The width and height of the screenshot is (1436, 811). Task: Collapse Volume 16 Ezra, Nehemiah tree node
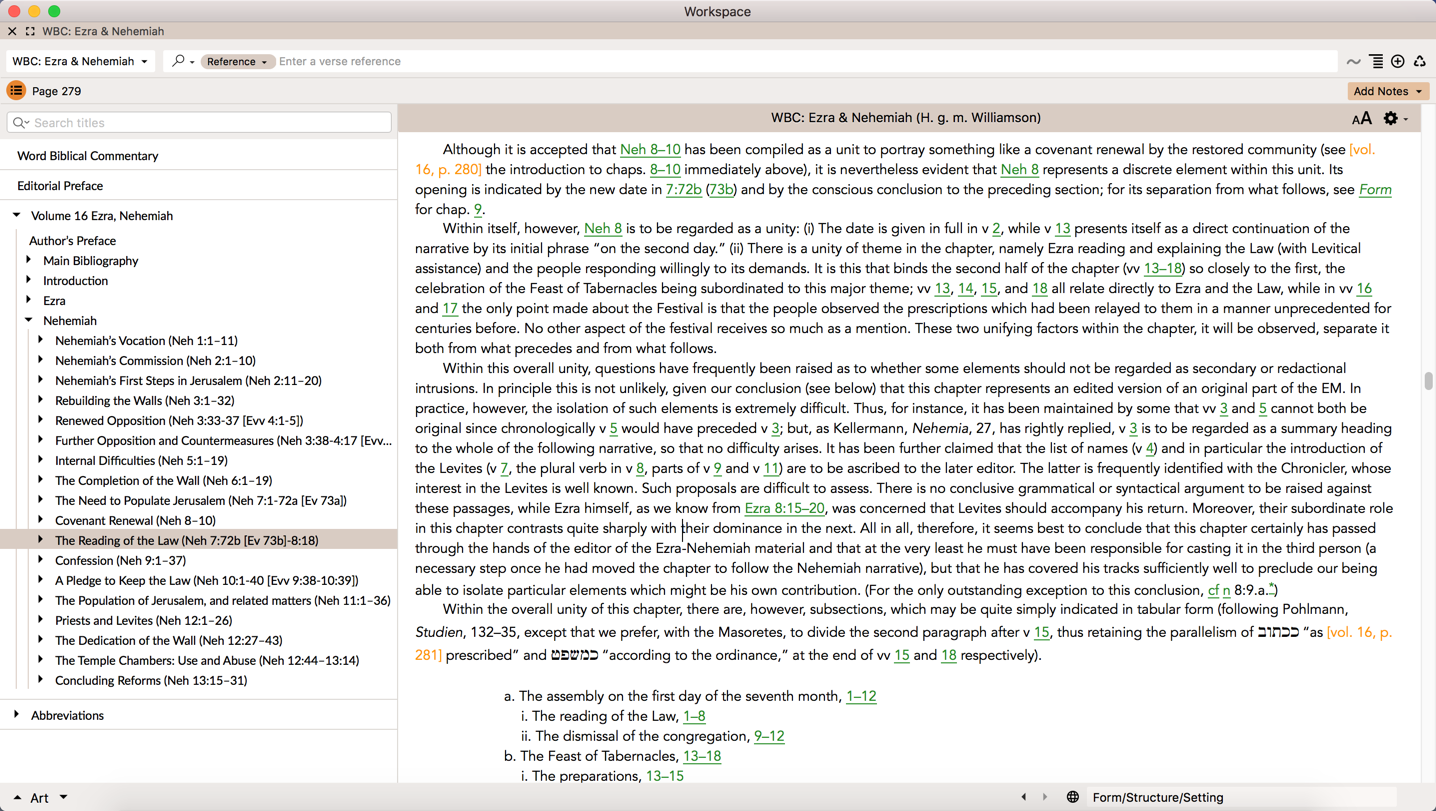click(17, 215)
